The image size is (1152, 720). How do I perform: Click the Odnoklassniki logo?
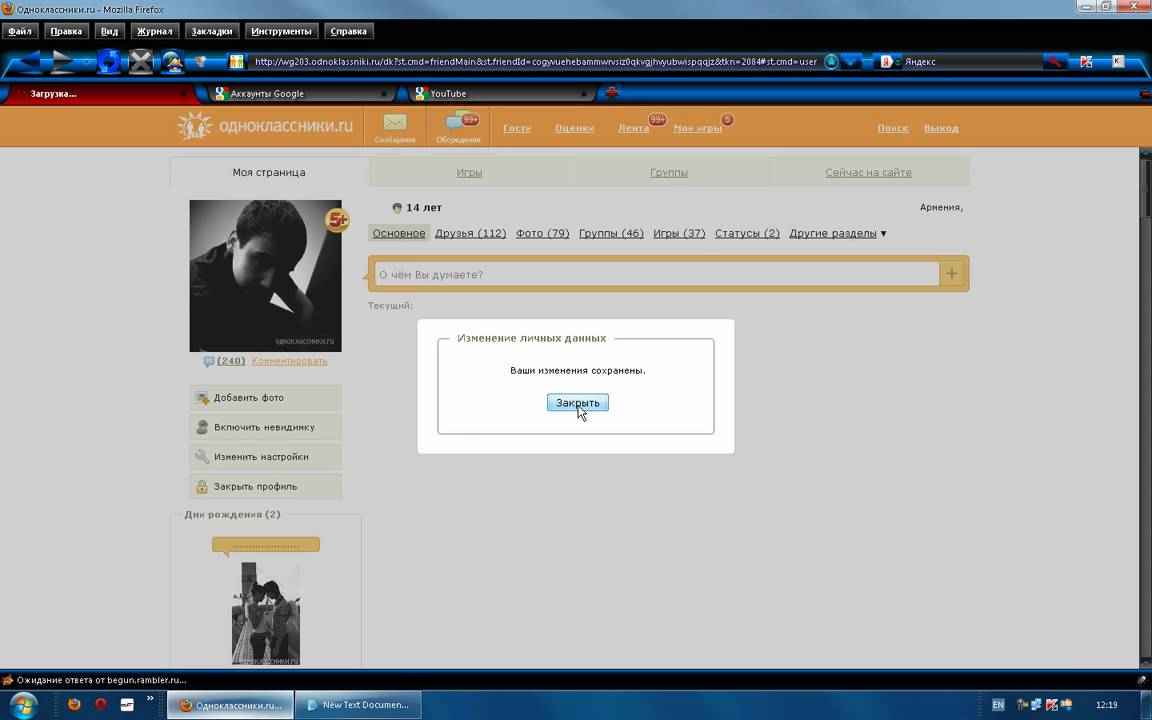265,126
